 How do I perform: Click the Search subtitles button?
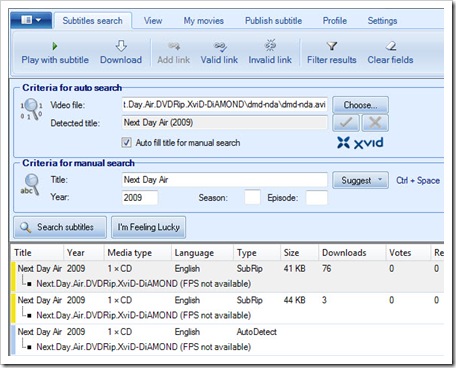pyautogui.click(x=60, y=227)
